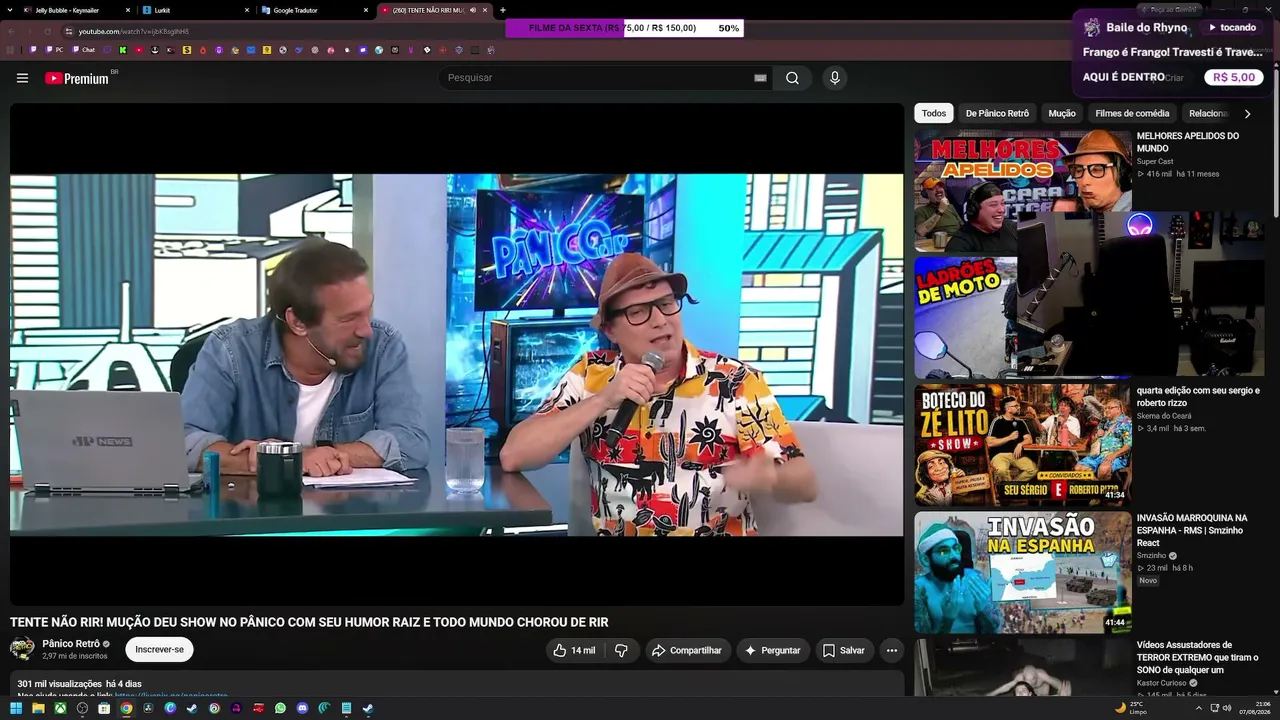This screenshot has width=1280, height=720.
Task: Open the tab search dropdown arrow
Action: (9, 10)
